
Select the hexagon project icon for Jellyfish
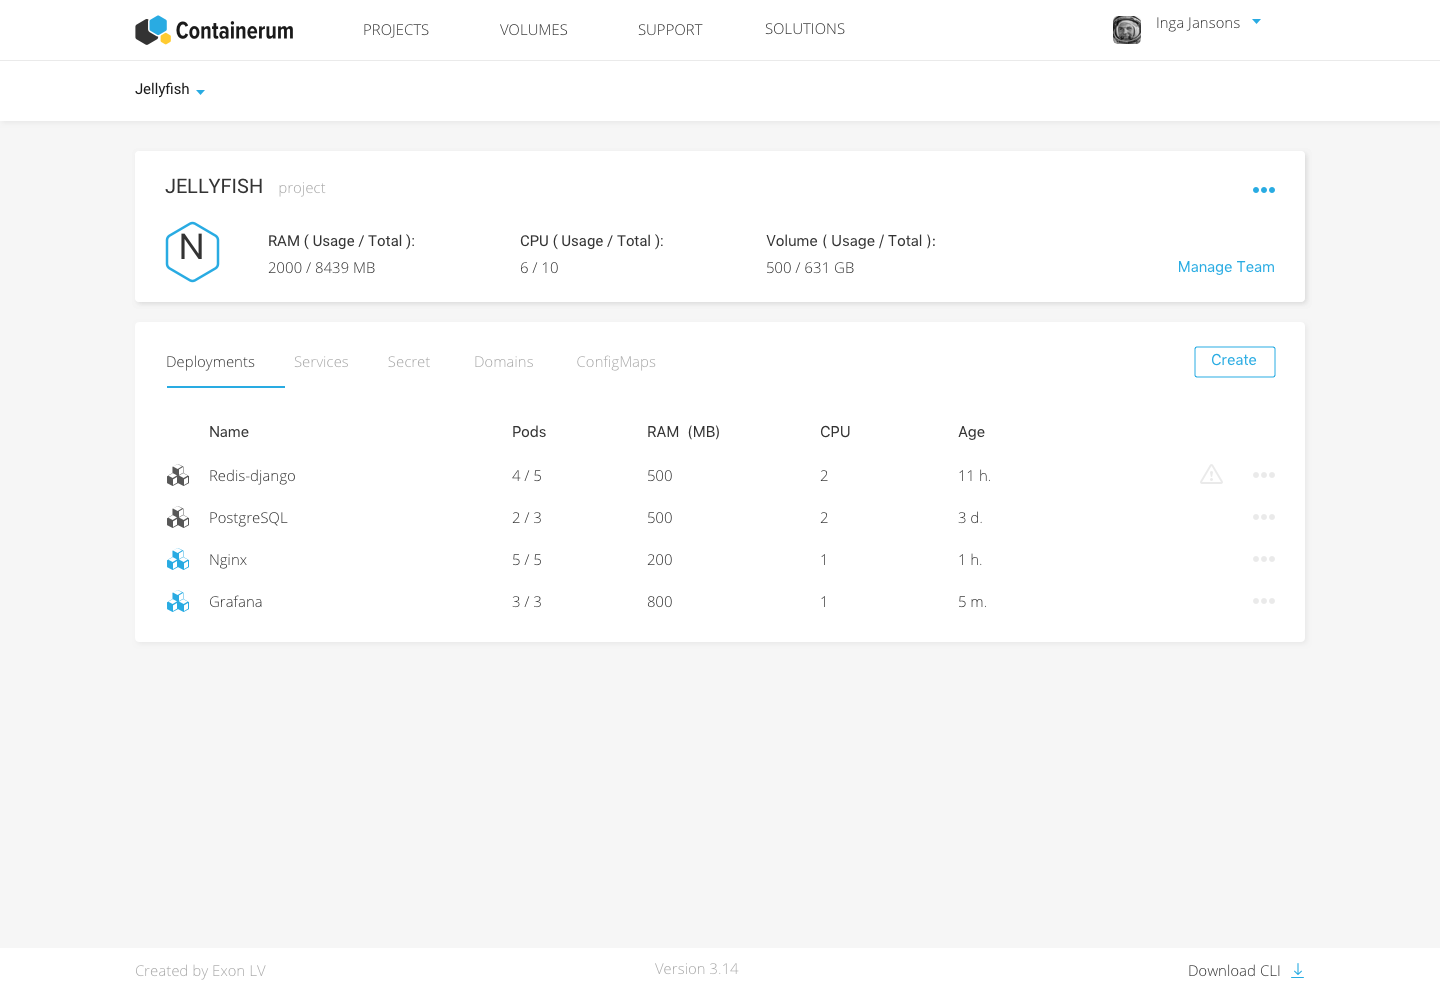[x=192, y=252]
